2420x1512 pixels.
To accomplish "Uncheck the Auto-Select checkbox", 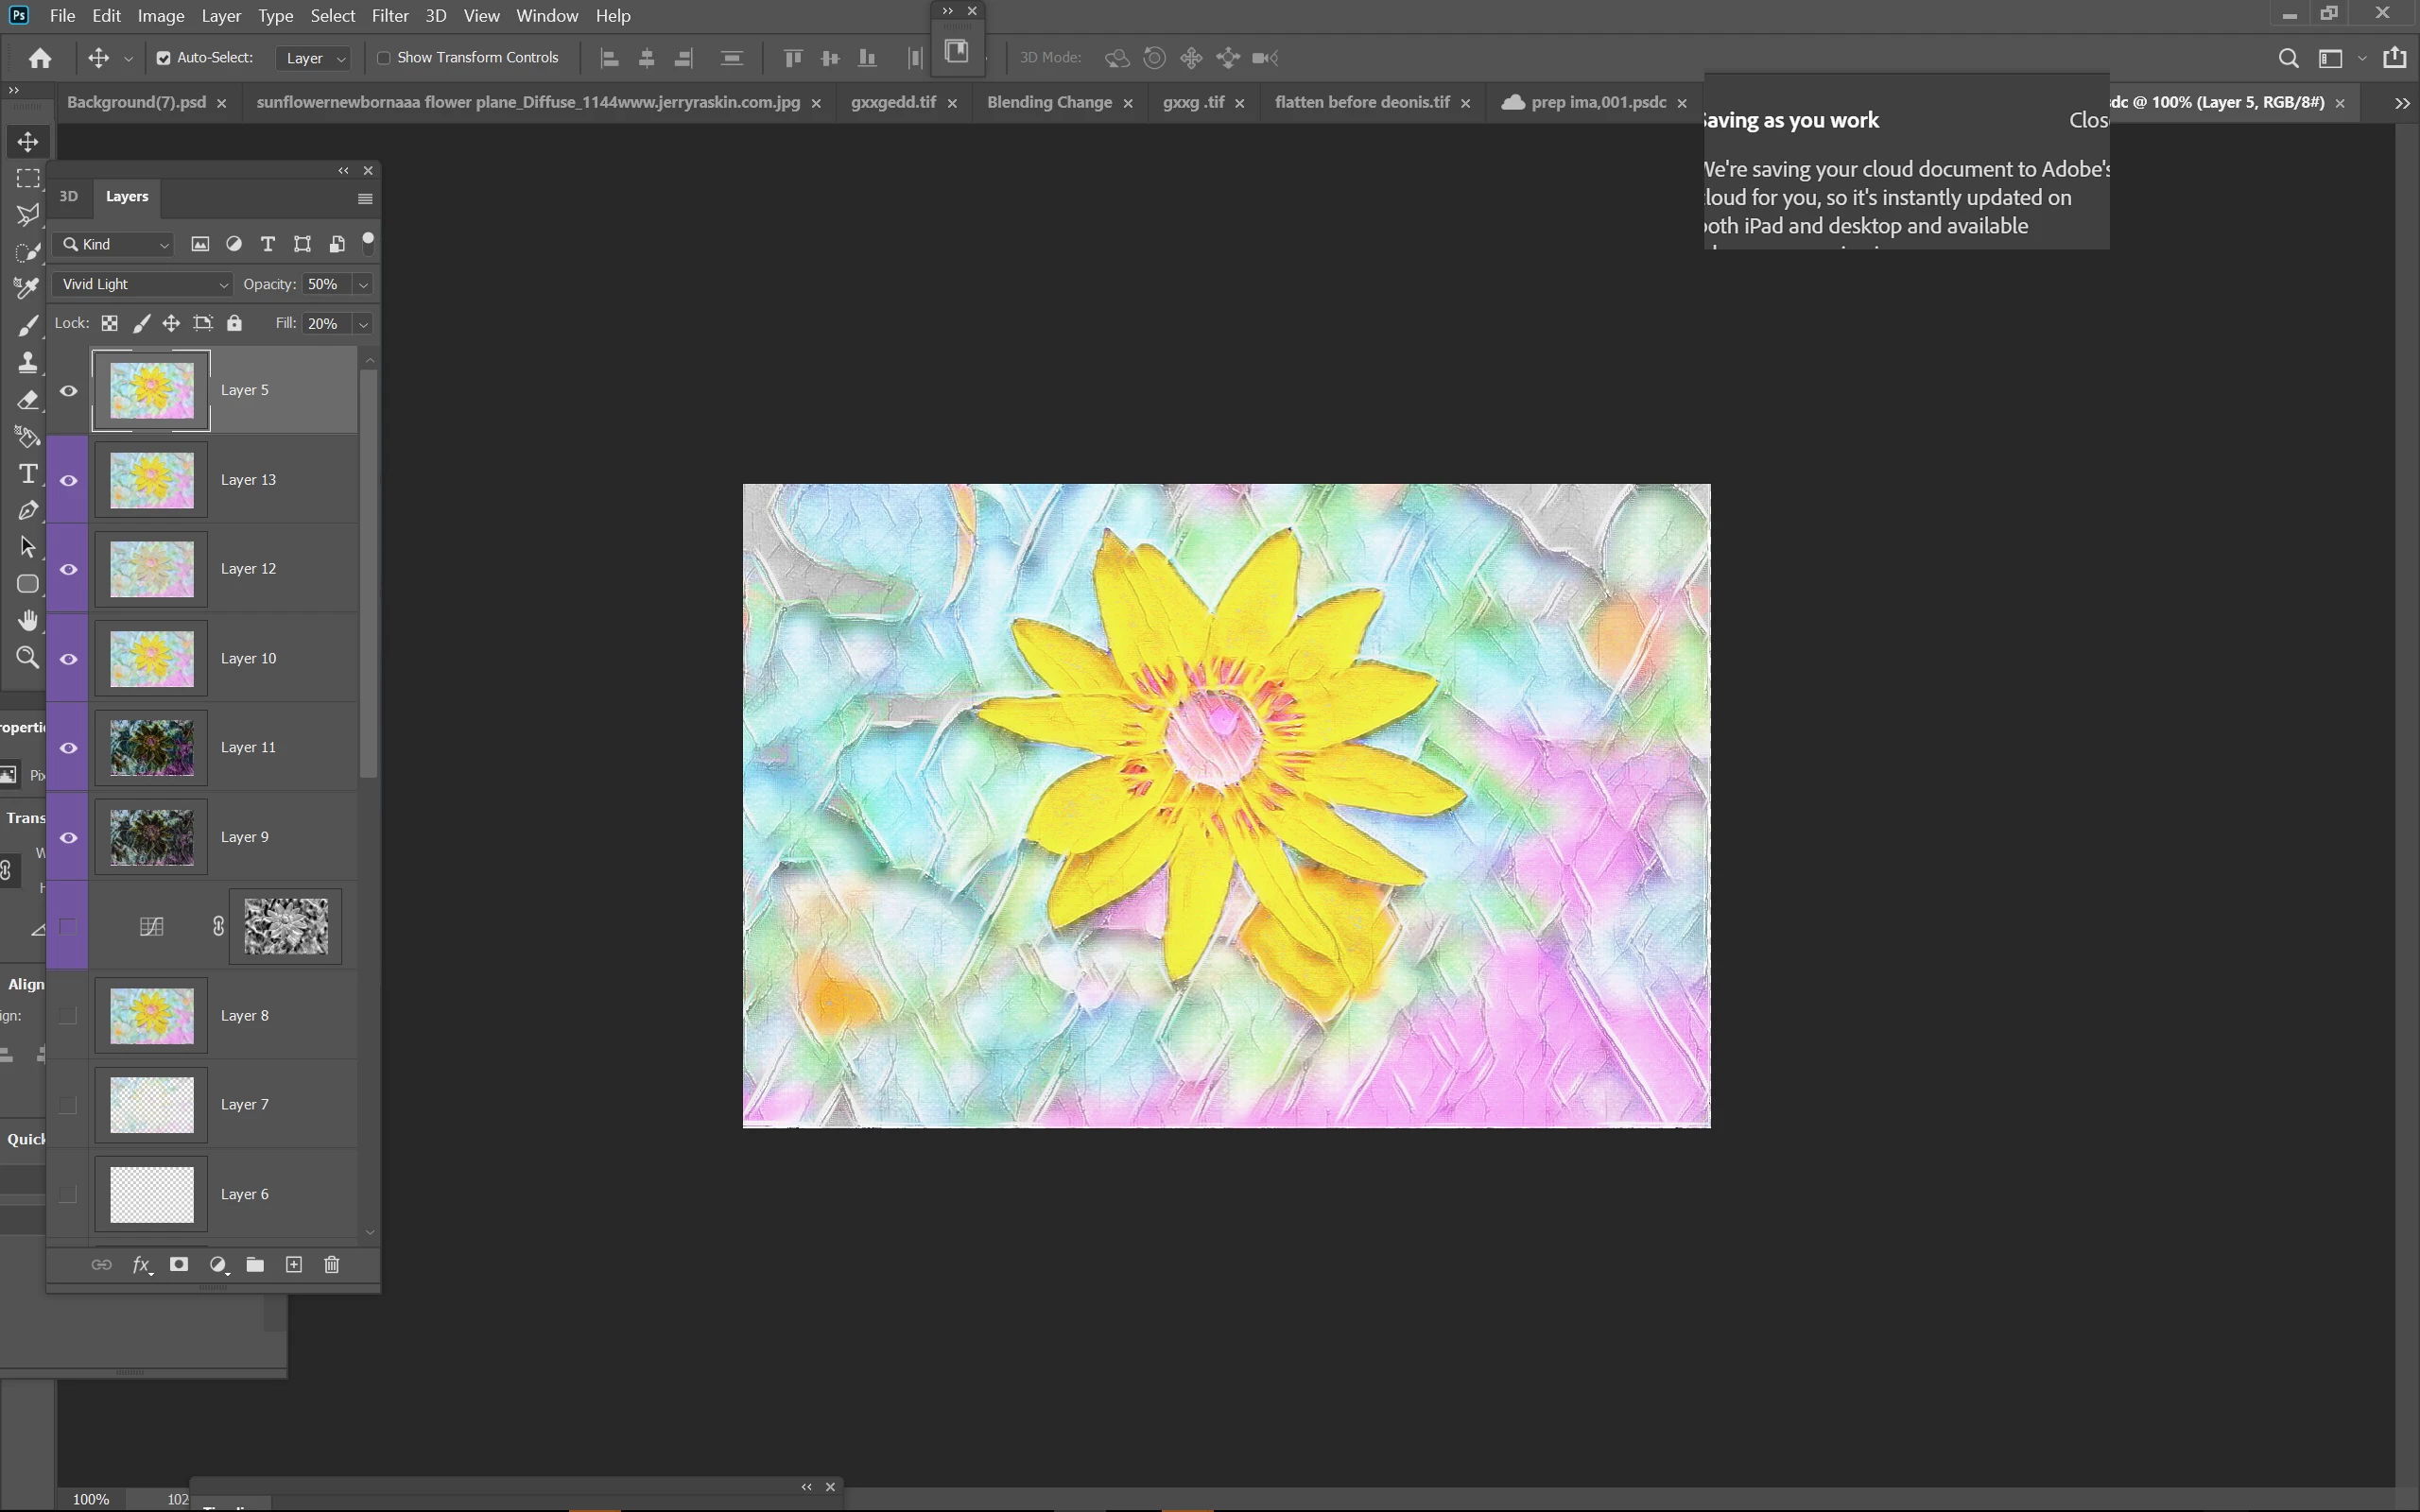I will (163, 58).
